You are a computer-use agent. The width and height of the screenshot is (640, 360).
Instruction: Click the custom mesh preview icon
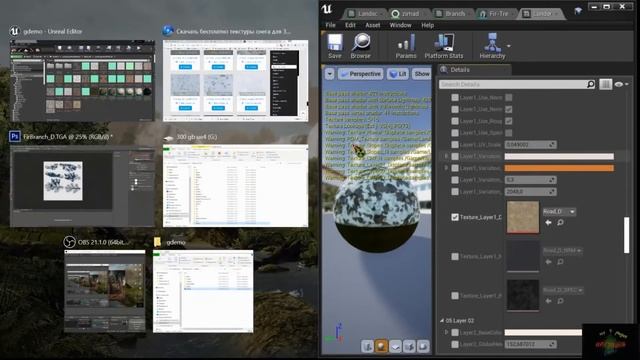point(423,346)
